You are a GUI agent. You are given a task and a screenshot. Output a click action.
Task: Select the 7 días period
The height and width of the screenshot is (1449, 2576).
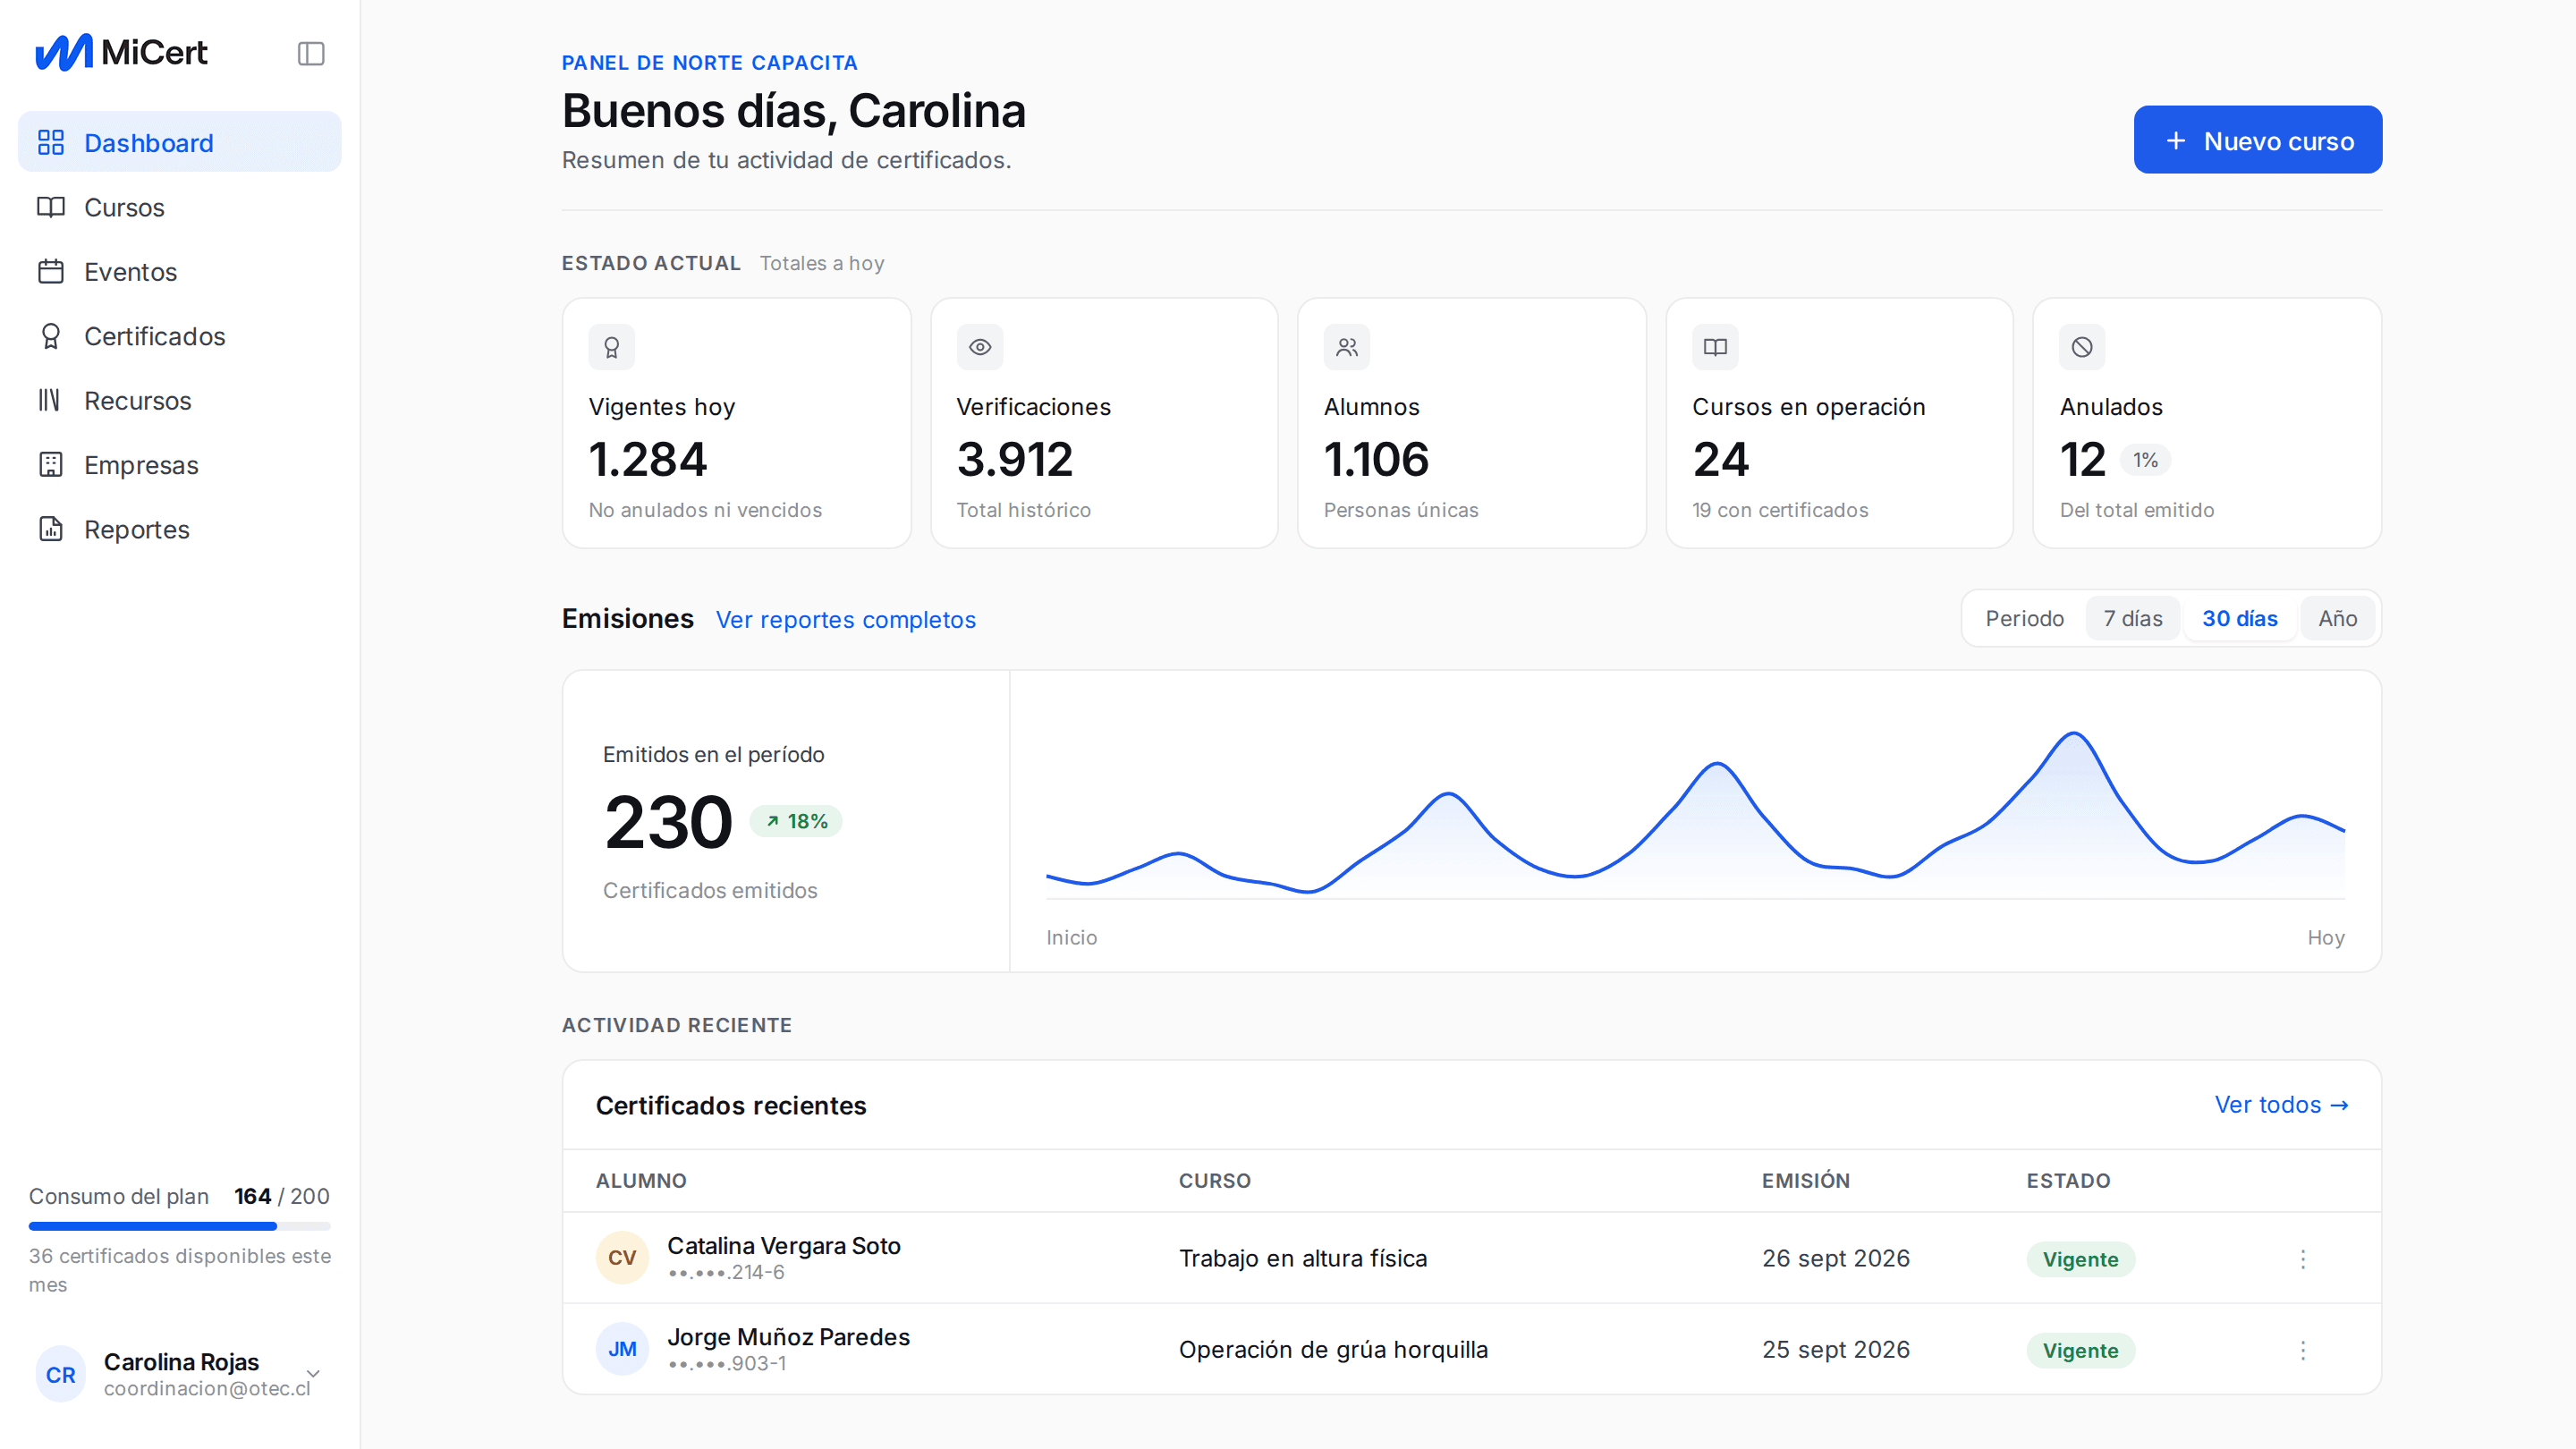pos(2133,618)
